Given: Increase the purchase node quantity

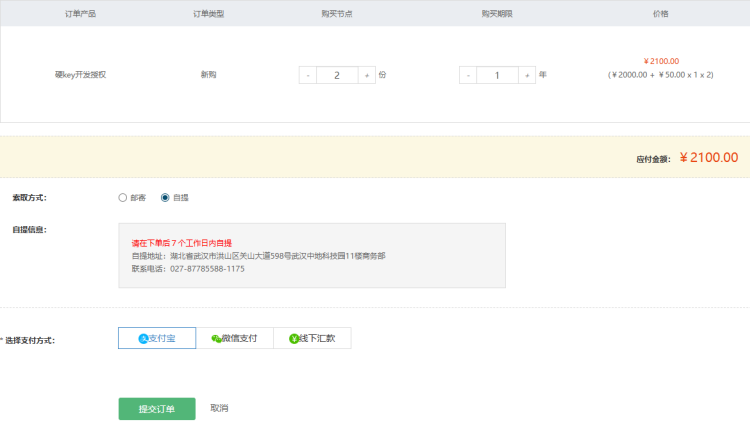Looking at the screenshot, I should (367, 75).
